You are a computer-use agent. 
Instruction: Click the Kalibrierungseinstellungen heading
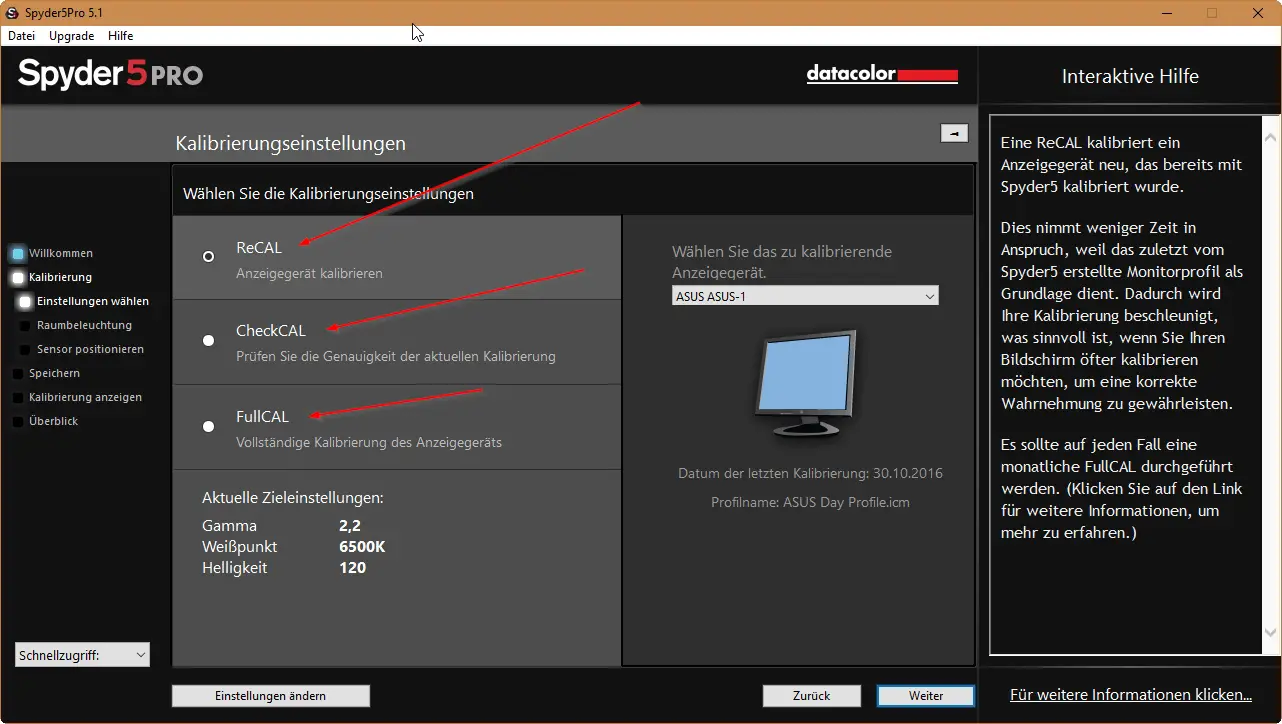click(x=291, y=143)
